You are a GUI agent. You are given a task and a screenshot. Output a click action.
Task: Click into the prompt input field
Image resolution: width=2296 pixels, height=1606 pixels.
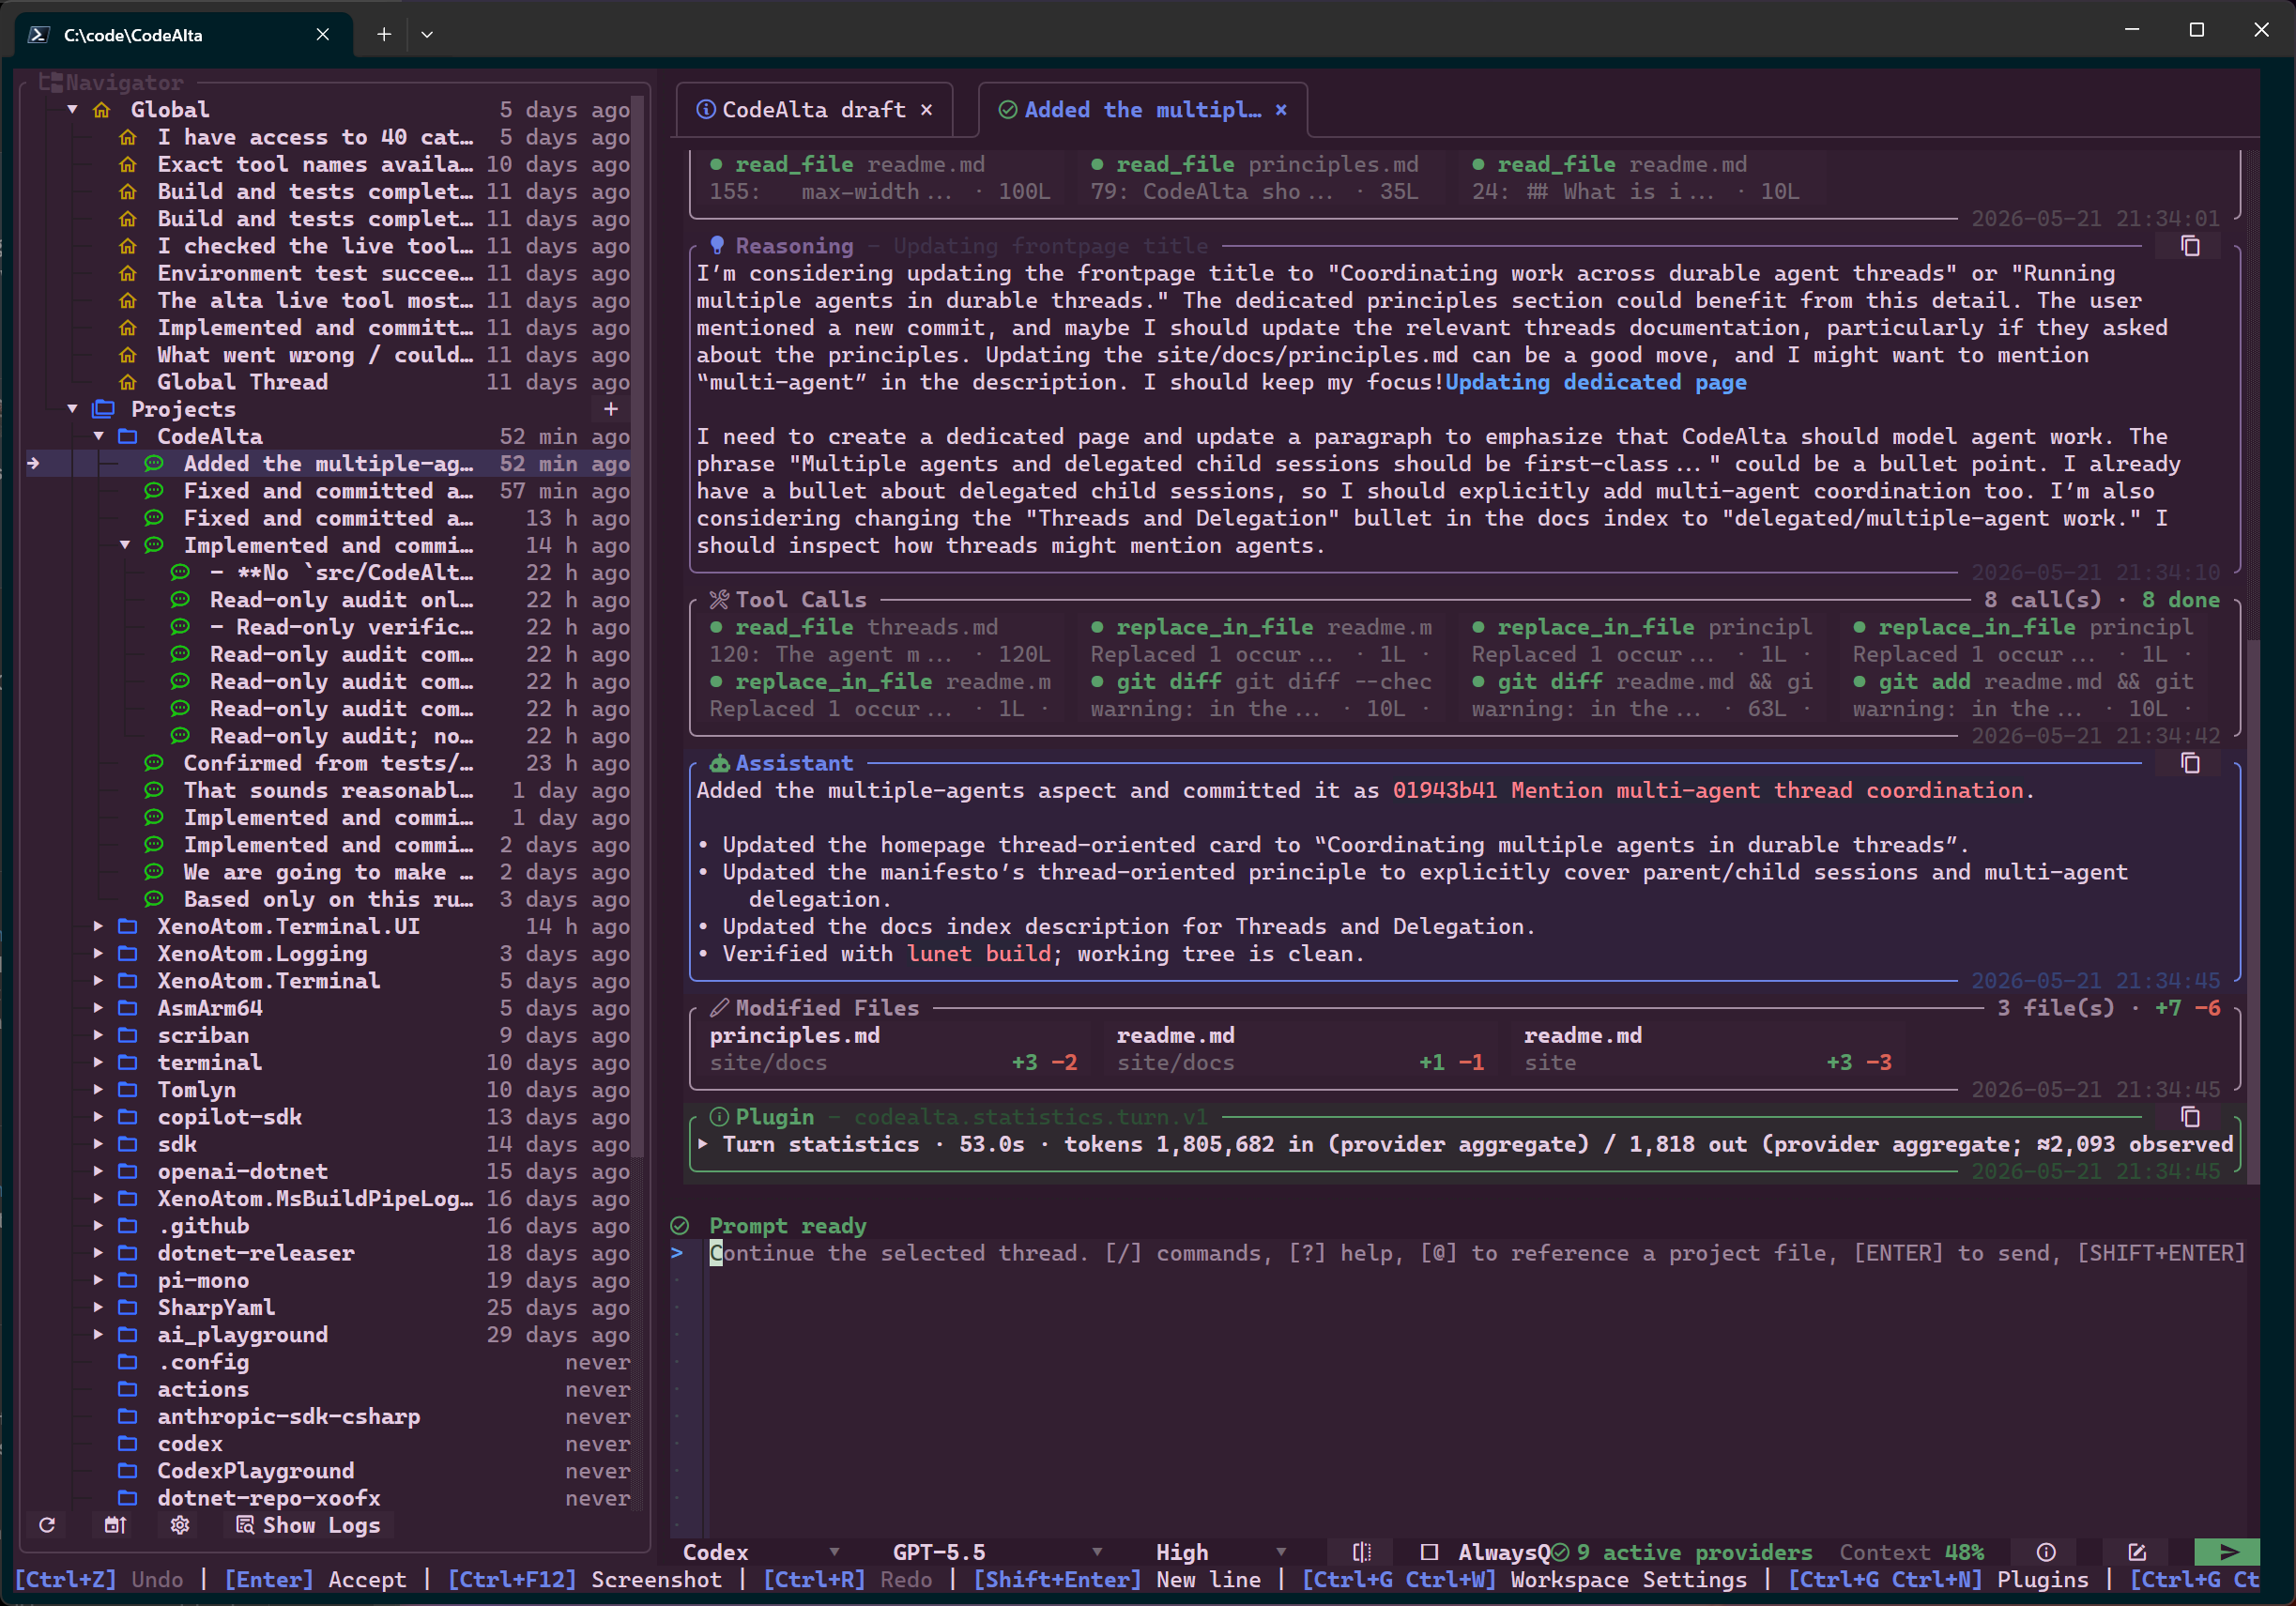(x=1476, y=1389)
